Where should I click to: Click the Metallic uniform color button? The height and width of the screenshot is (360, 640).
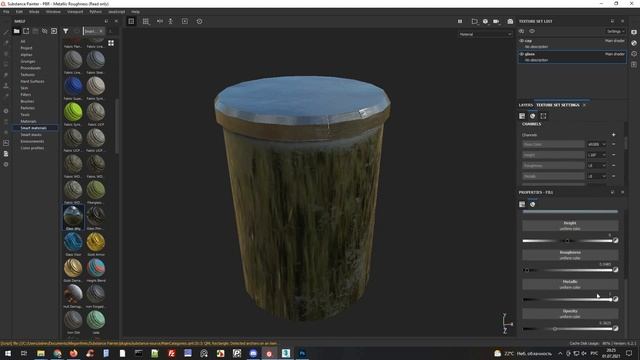570,284
